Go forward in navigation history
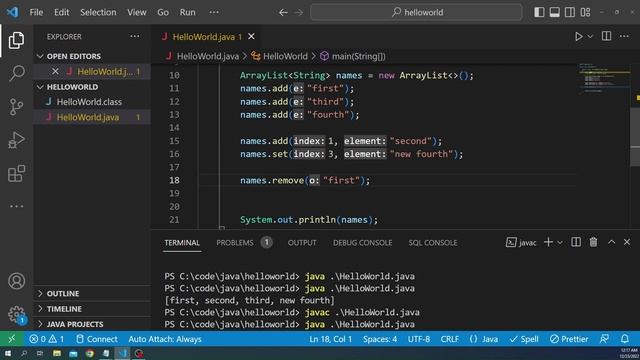The height and width of the screenshot is (360, 640). (x=299, y=12)
